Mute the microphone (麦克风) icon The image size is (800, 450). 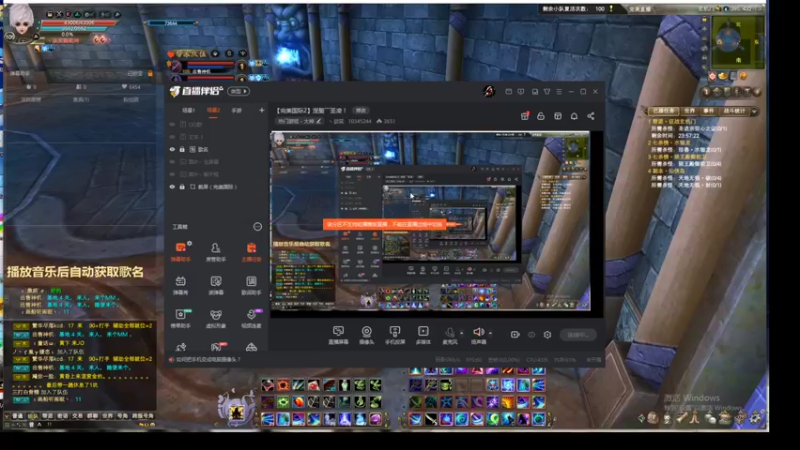coord(449,333)
